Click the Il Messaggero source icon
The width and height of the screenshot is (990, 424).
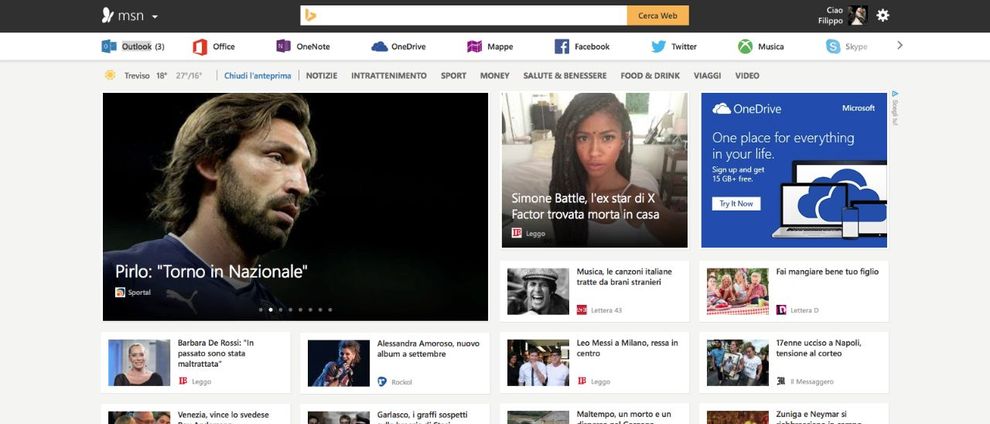click(x=781, y=381)
